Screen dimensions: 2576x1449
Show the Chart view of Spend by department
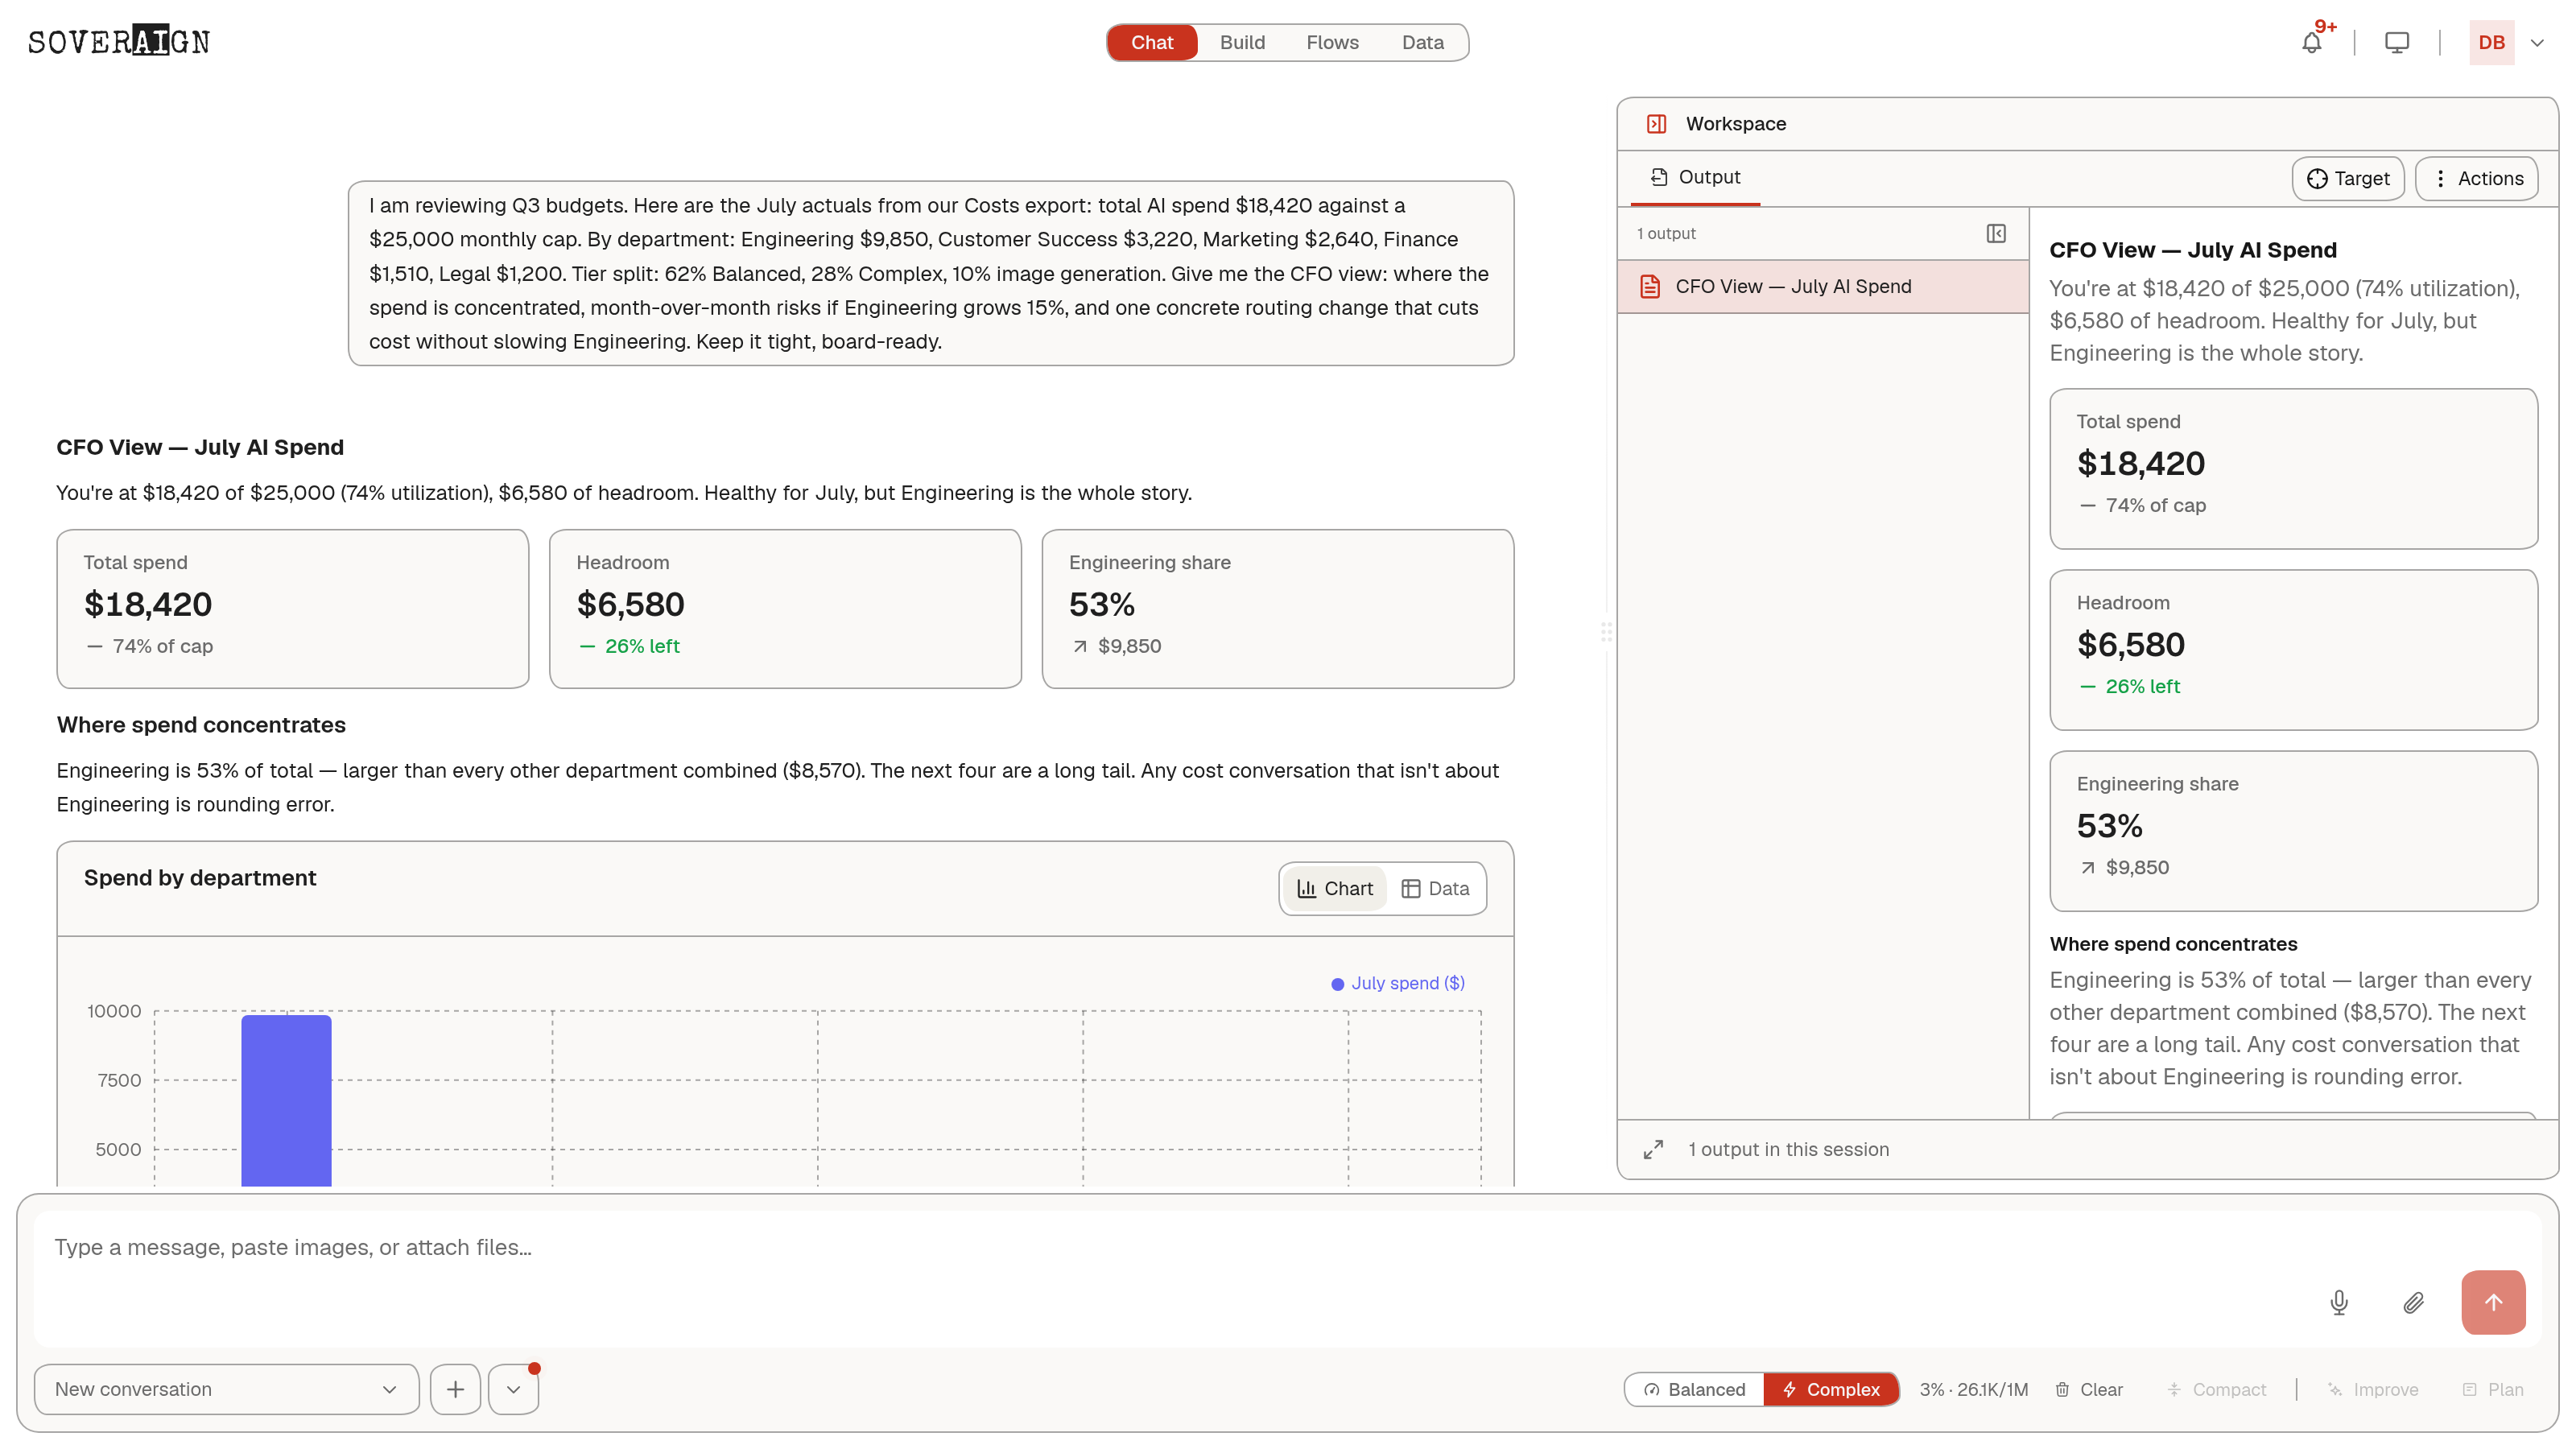tap(1335, 888)
